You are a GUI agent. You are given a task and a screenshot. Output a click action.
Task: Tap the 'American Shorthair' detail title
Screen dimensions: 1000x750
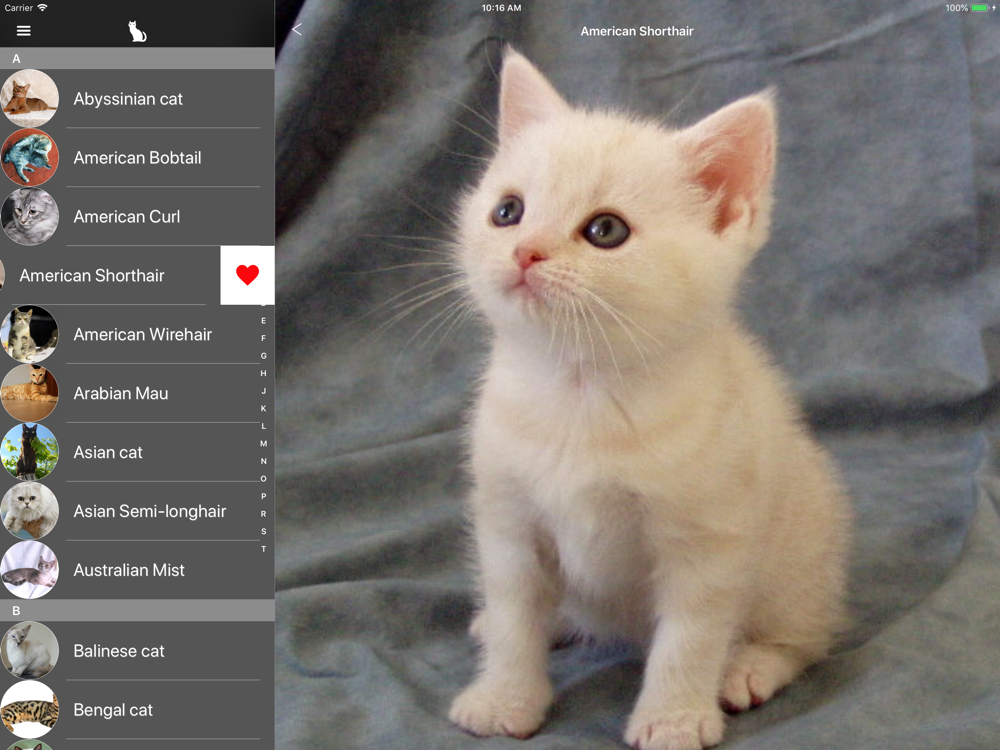636,31
